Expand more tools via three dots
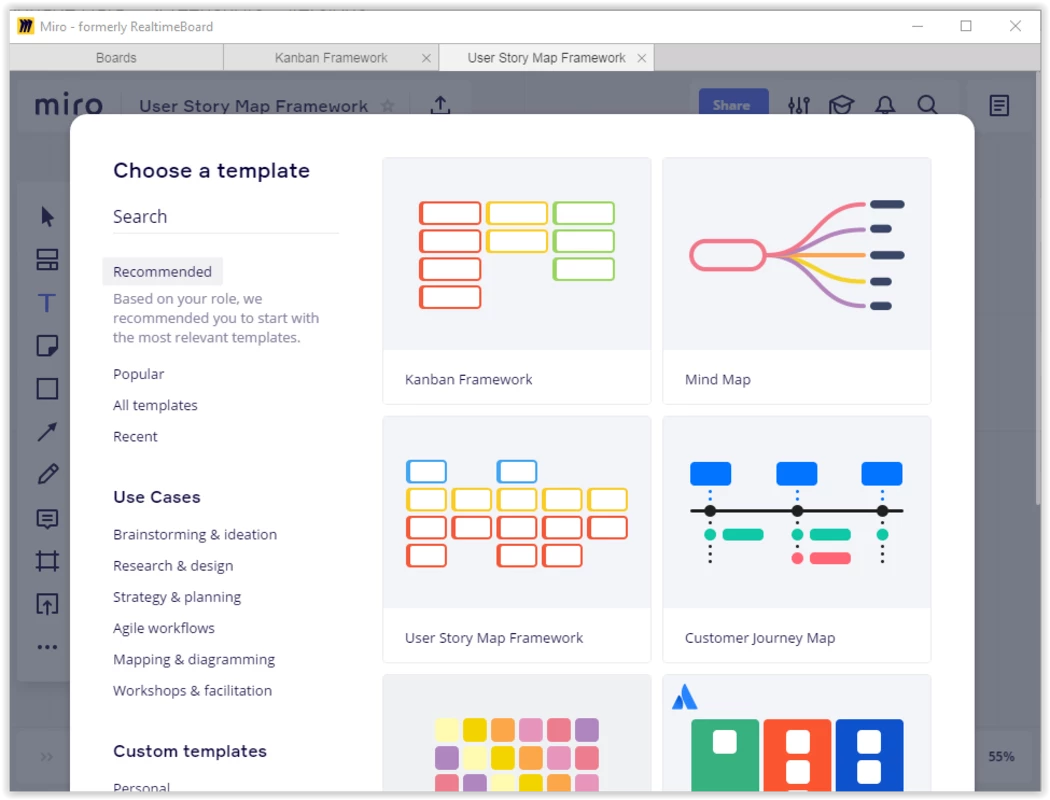1050x800 pixels. coord(47,647)
